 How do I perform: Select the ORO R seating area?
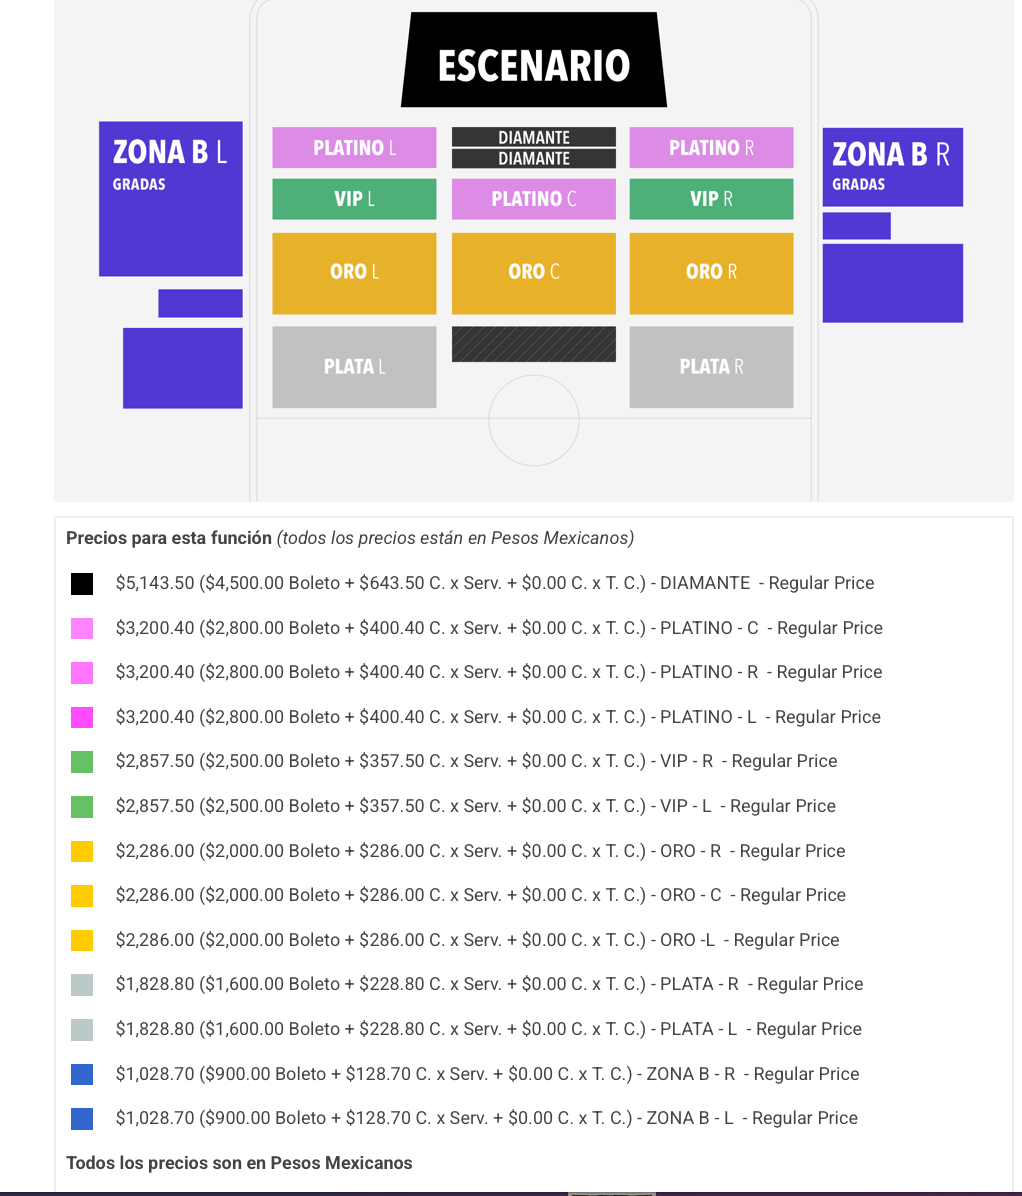pyautogui.click(x=711, y=273)
